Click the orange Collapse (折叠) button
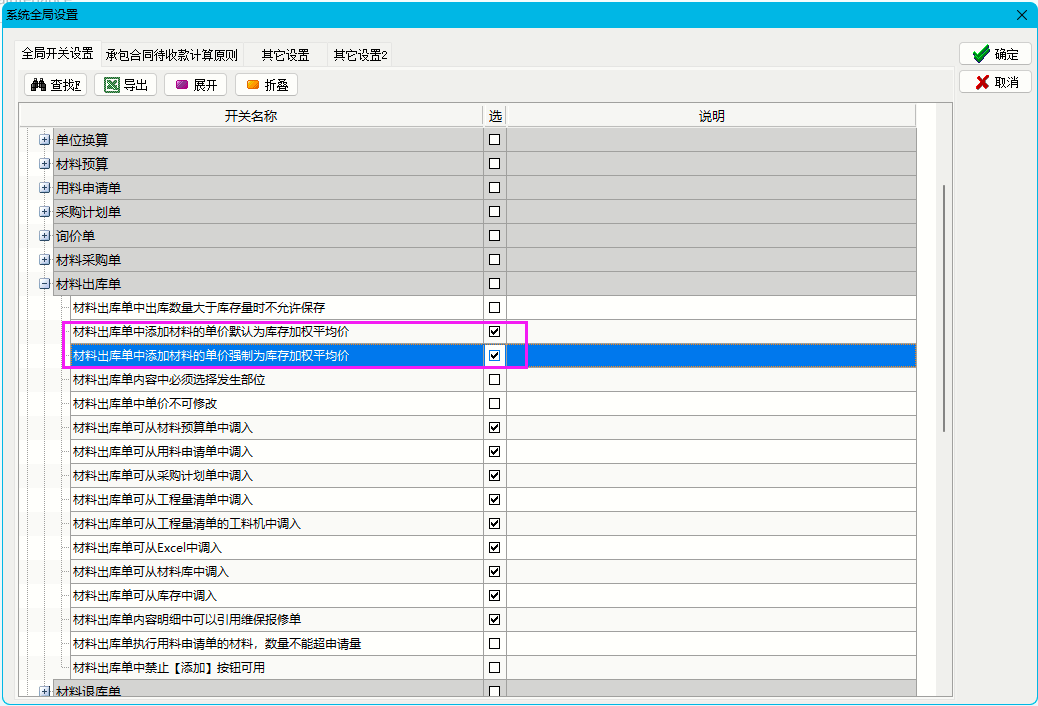 pyautogui.click(x=266, y=85)
